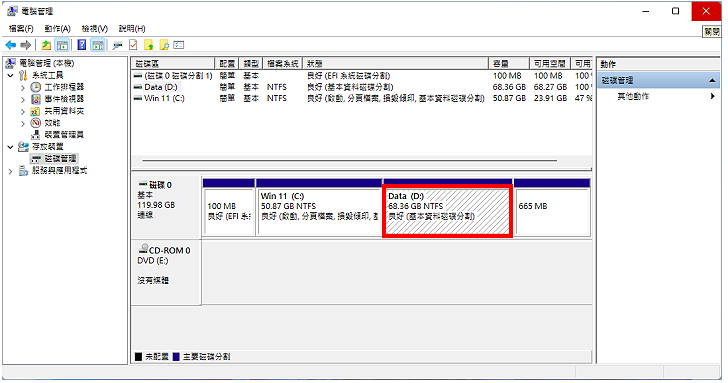Open the 動作(A) menu
The height and width of the screenshot is (383, 728).
pyautogui.click(x=58, y=28)
